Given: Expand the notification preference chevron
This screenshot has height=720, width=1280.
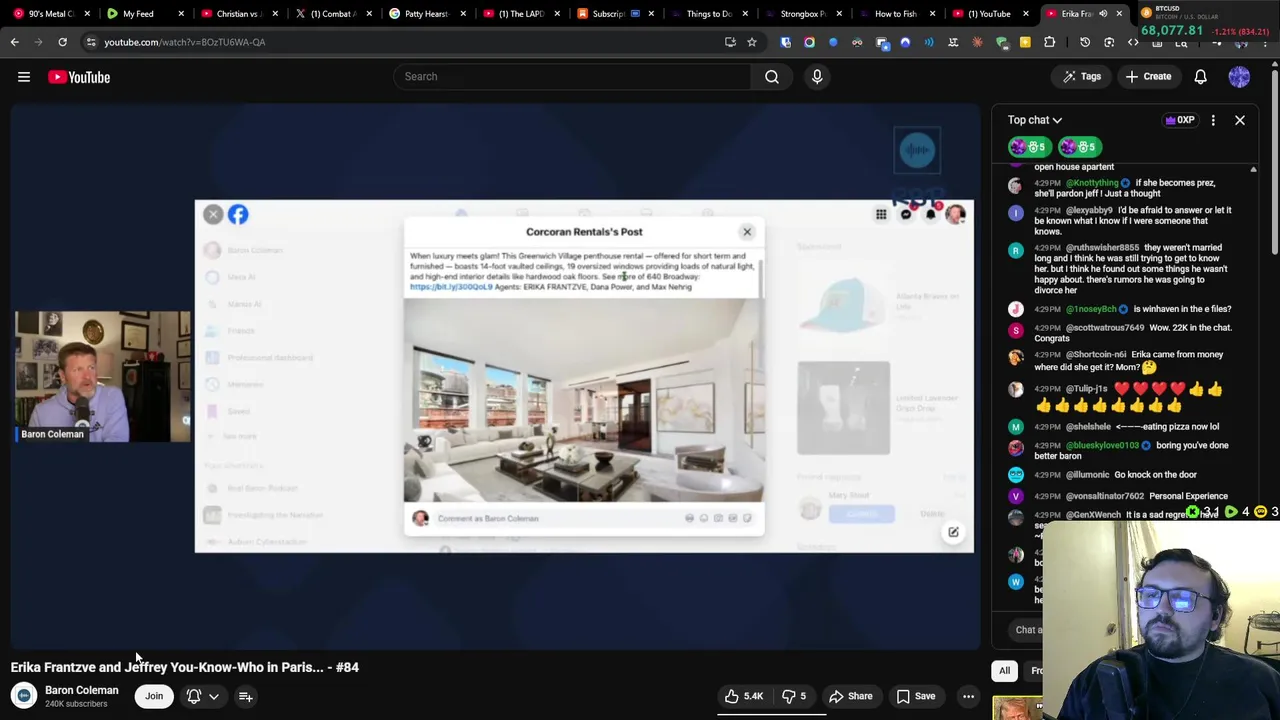Looking at the screenshot, I should pyautogui.click(x=213, y=697).
